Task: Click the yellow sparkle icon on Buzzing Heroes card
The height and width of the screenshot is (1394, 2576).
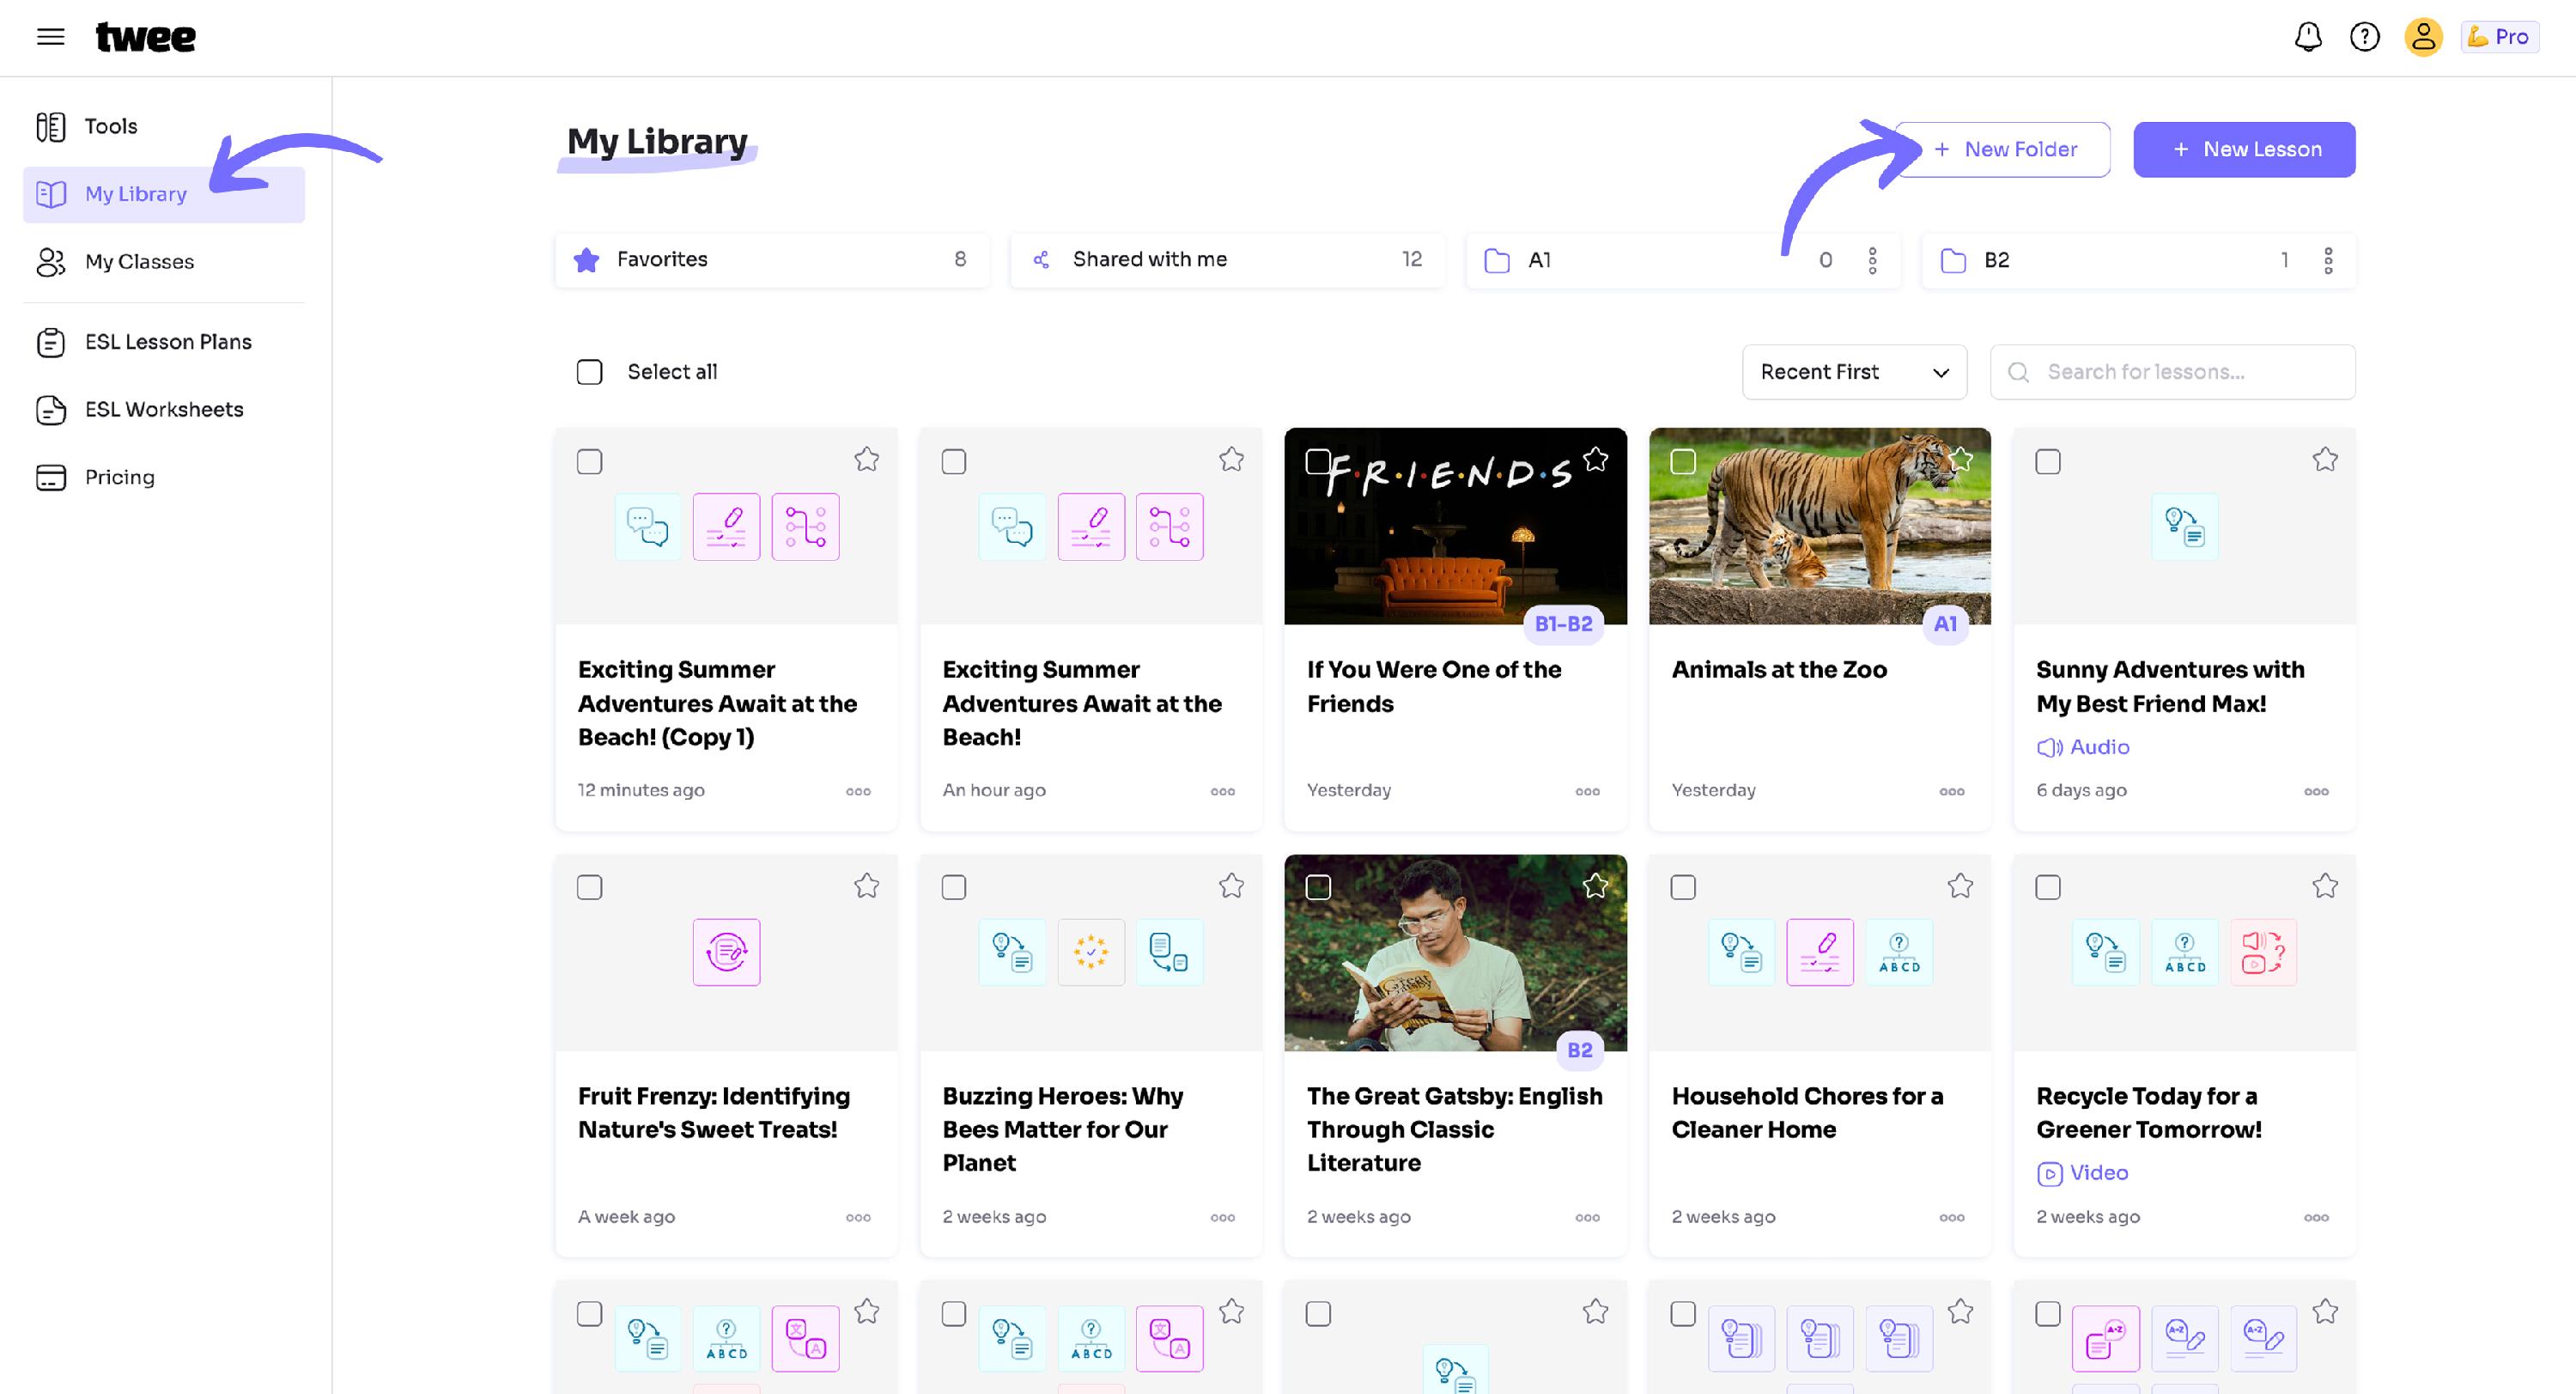Action: pyautogui.click(x=1091, y=953)
